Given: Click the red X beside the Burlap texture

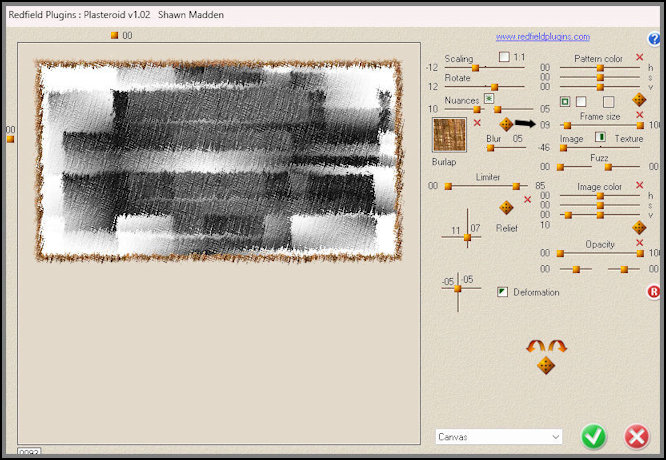Looking at the screenshot, I should pos(477,123).
